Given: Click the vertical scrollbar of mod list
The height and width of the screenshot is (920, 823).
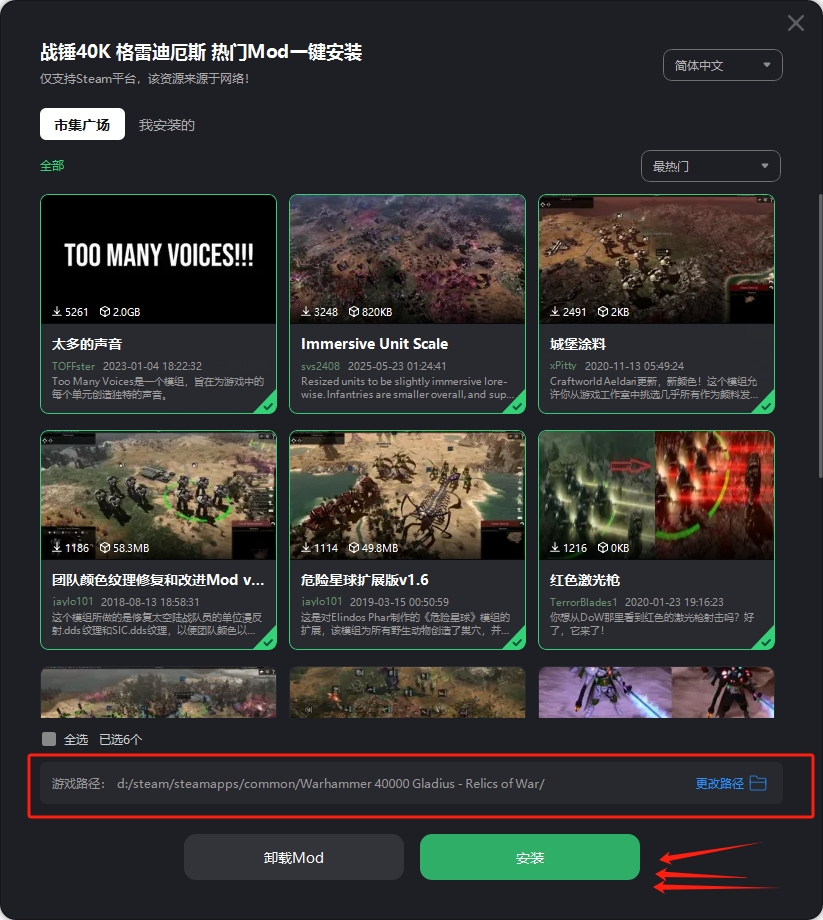Looking at the screenshot, I should point(820,336).
